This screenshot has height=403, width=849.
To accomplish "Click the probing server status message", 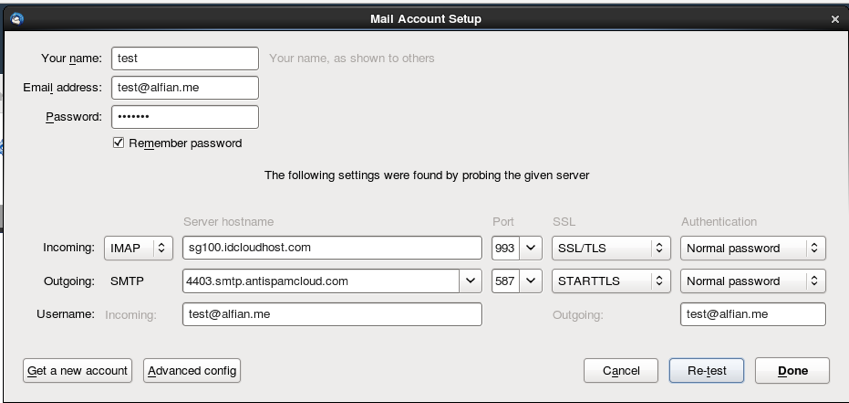I will (427, 175).
